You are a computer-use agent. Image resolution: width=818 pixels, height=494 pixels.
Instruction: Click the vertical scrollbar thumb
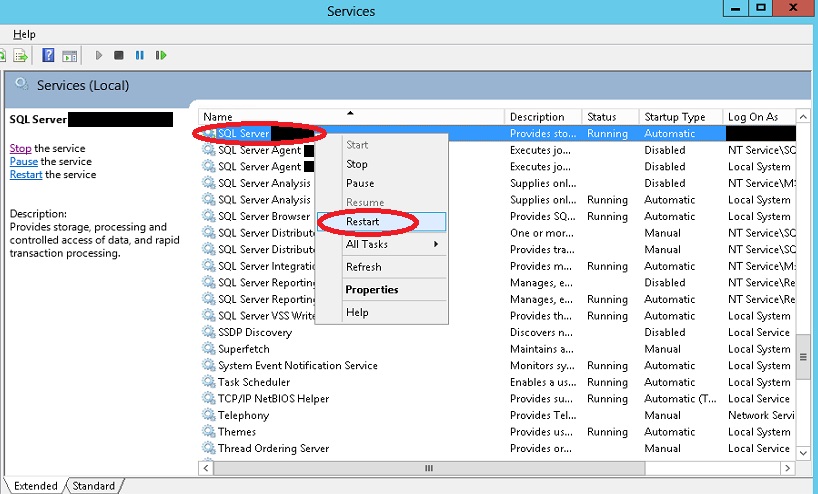pos(803,357)
